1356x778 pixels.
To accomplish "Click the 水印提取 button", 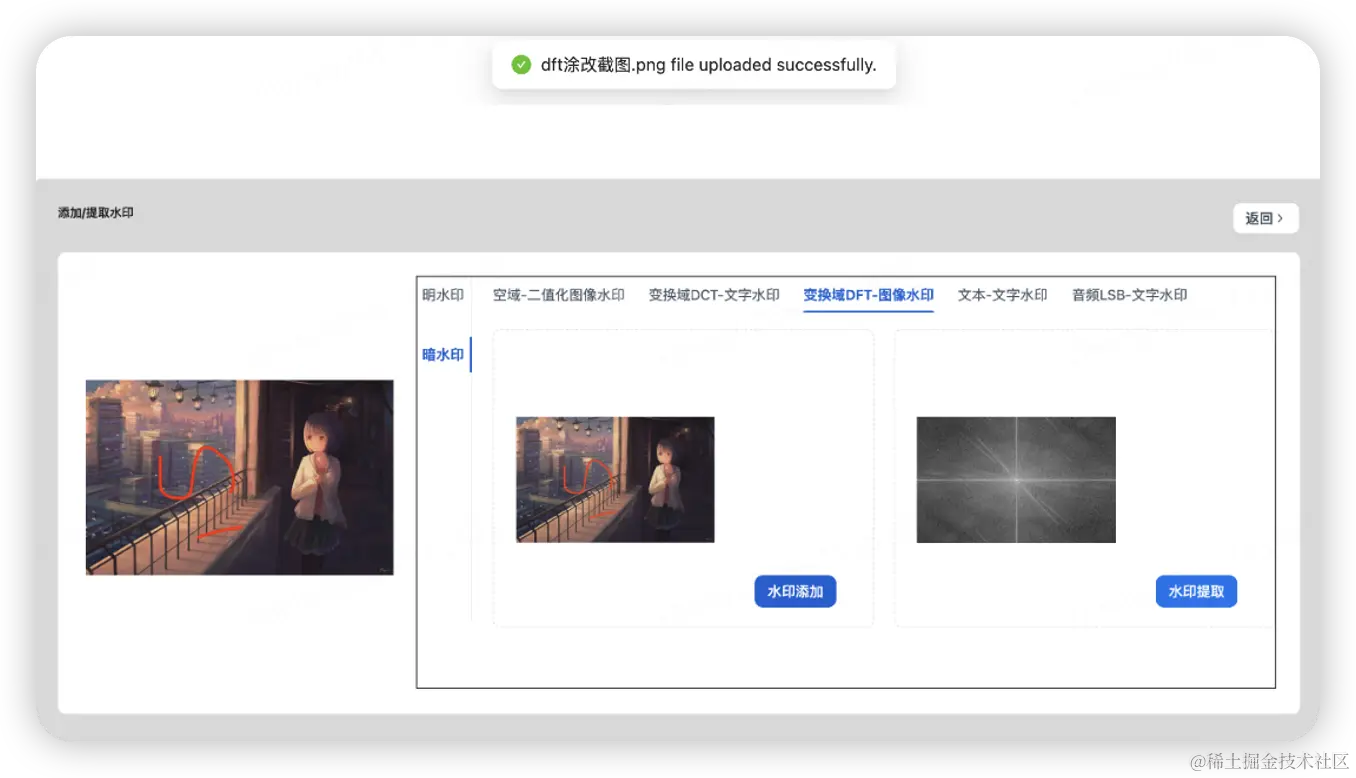I will coord(1196,591).
